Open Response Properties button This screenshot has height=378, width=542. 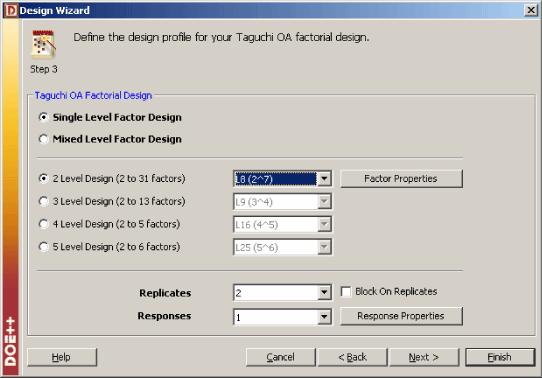tap(401, 316)
